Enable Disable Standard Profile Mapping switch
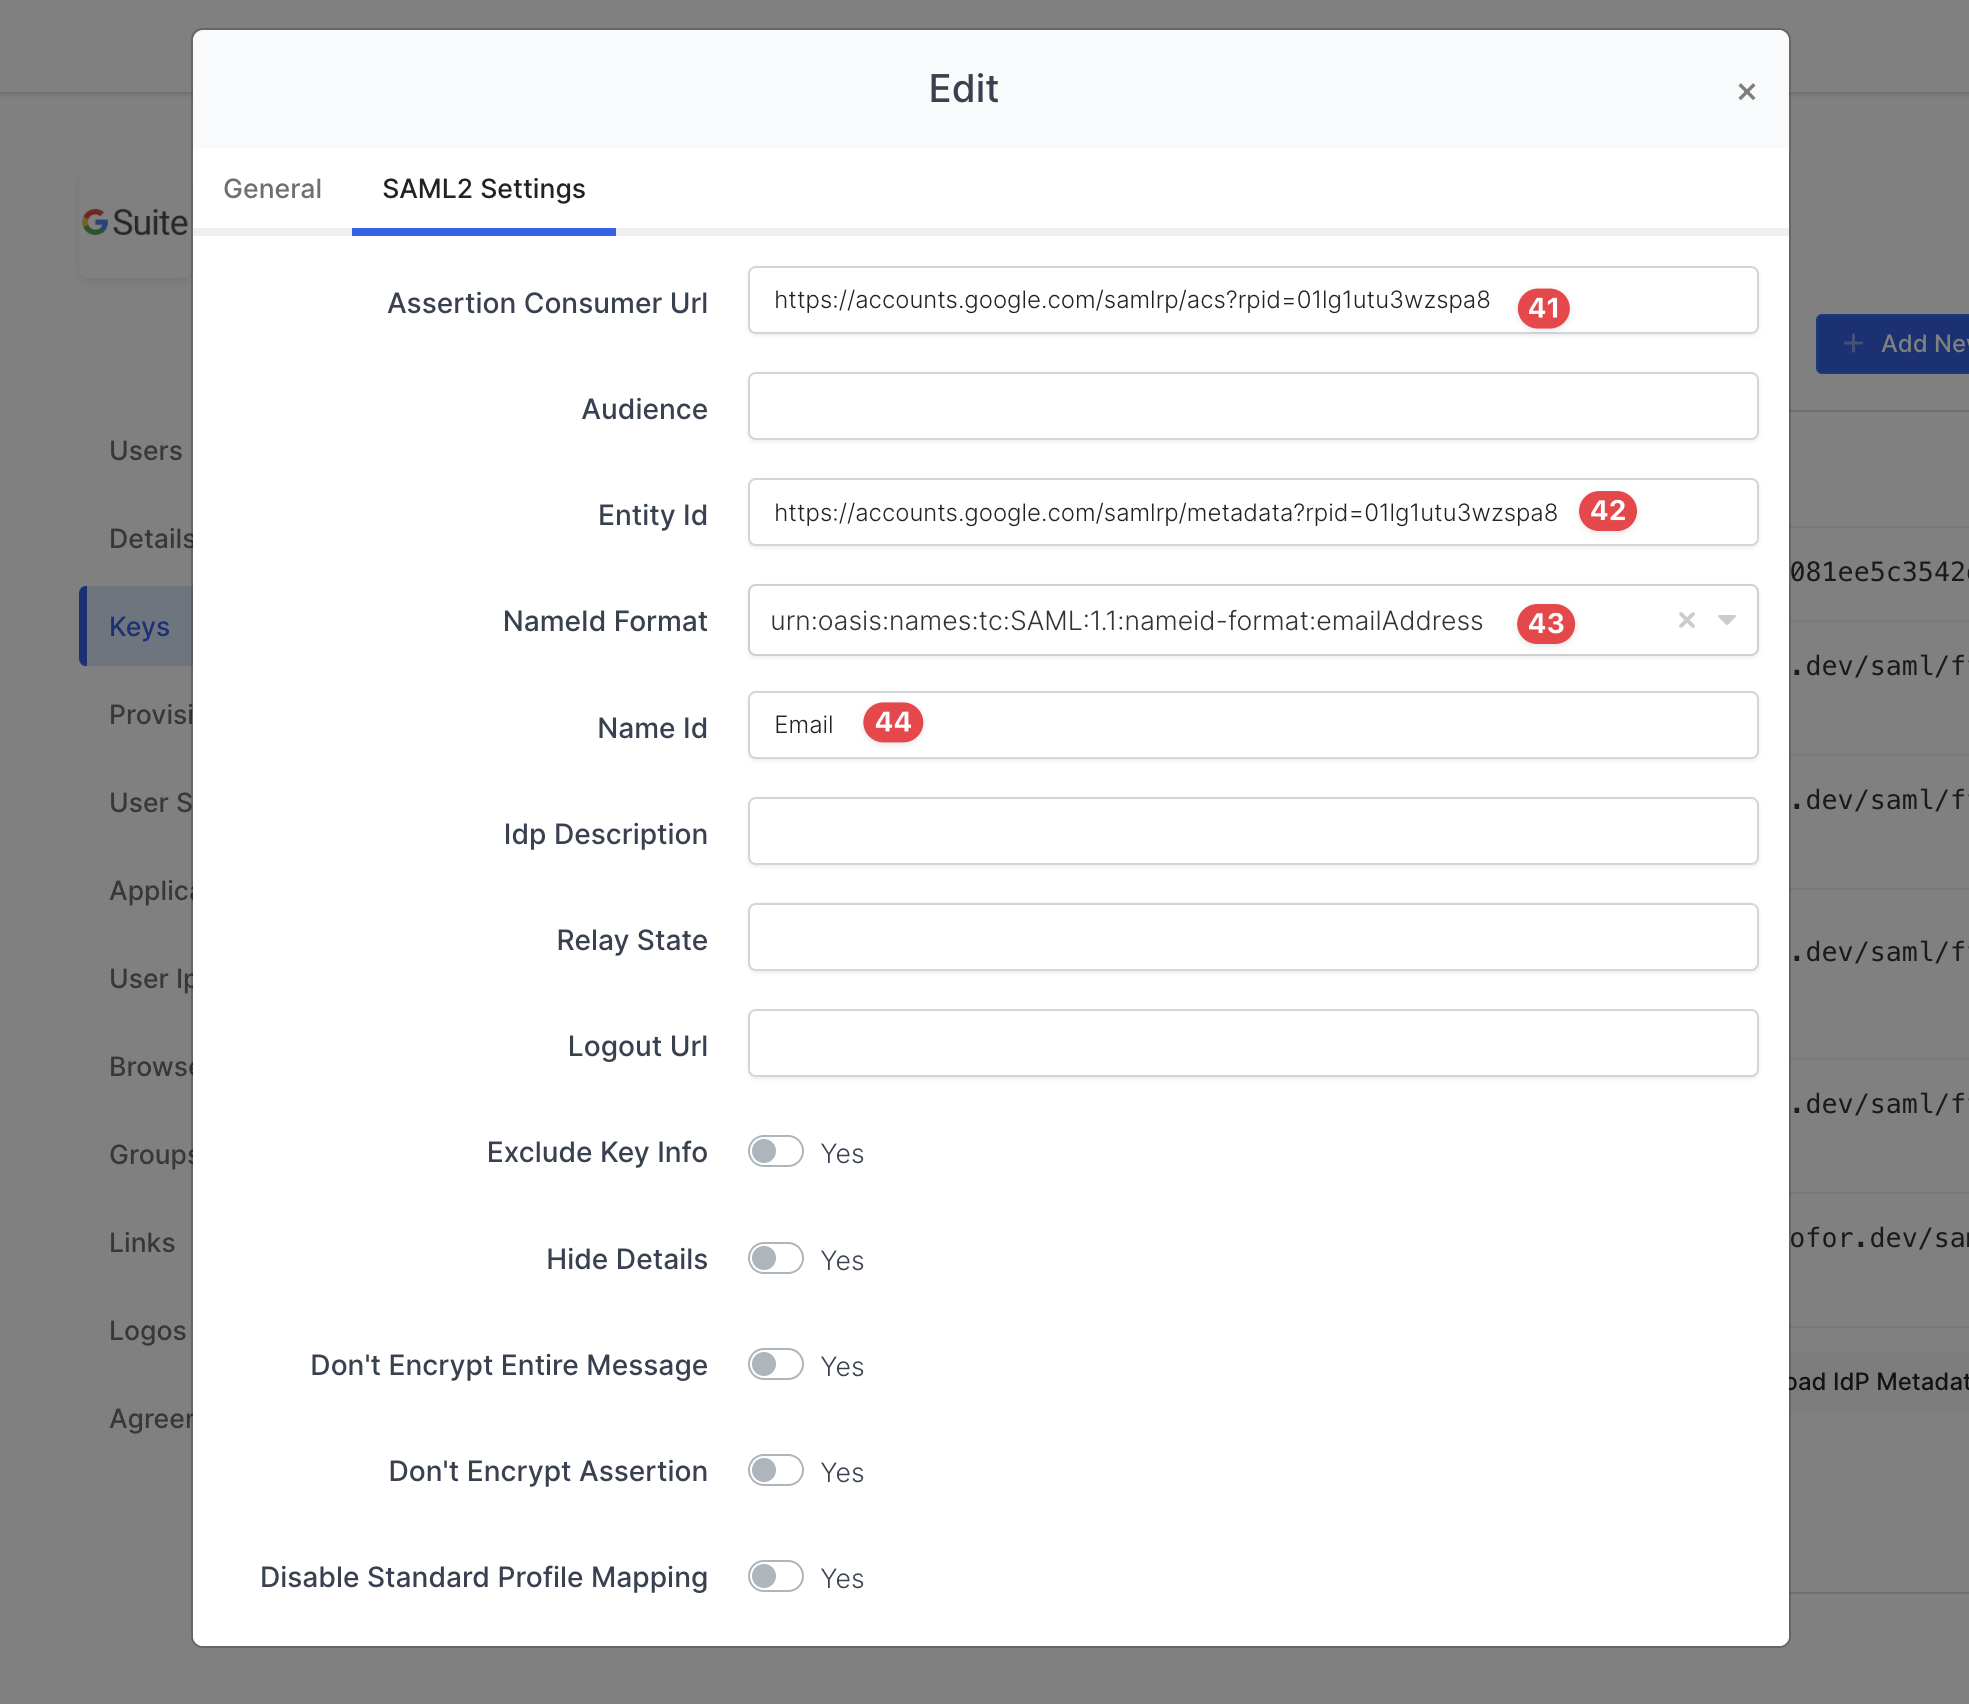The image size is (1969, 1704). coord(776,1576)
